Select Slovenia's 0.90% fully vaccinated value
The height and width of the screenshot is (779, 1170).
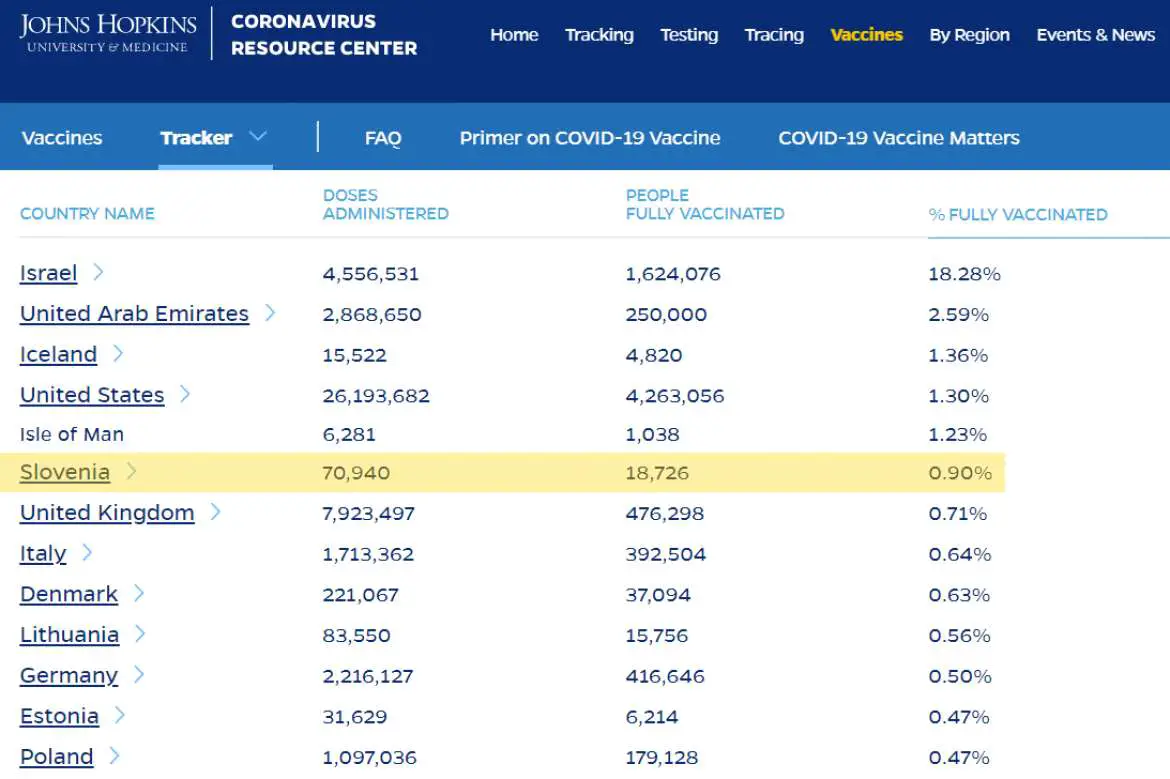pos(960,473)
